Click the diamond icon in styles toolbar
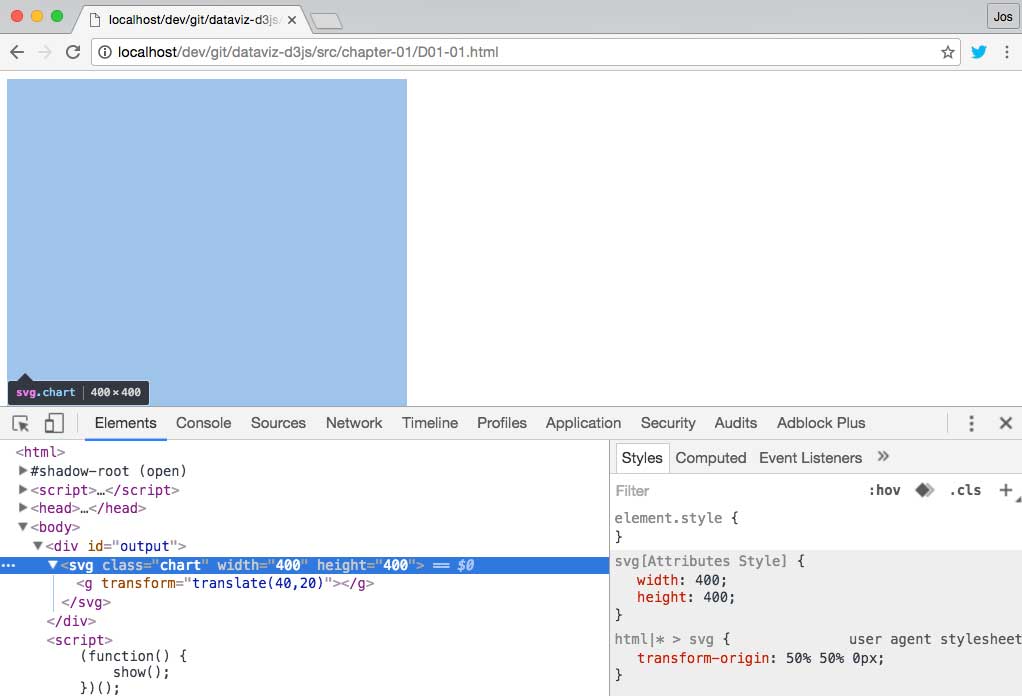Image resolution: width=1022 pixels, height=696 pixels. click(925, 490)
